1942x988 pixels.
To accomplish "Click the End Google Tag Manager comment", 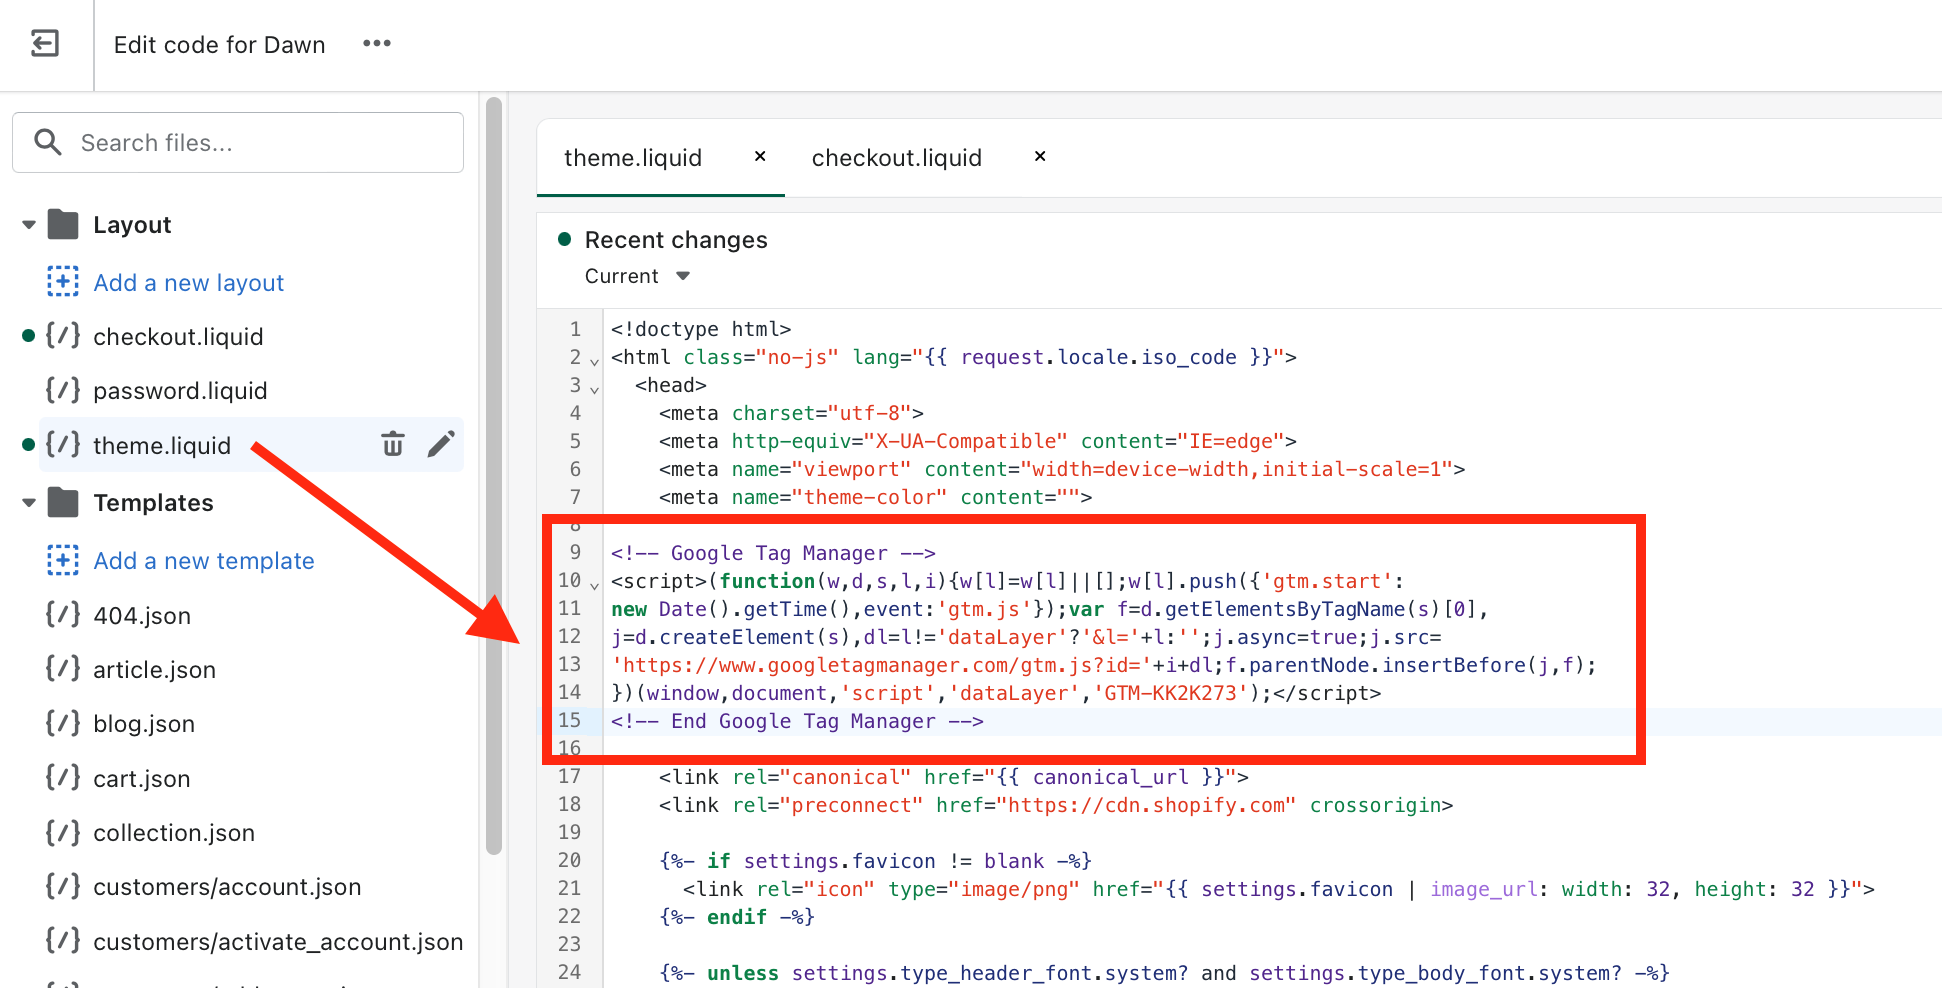I will click(x=797, y=721).
